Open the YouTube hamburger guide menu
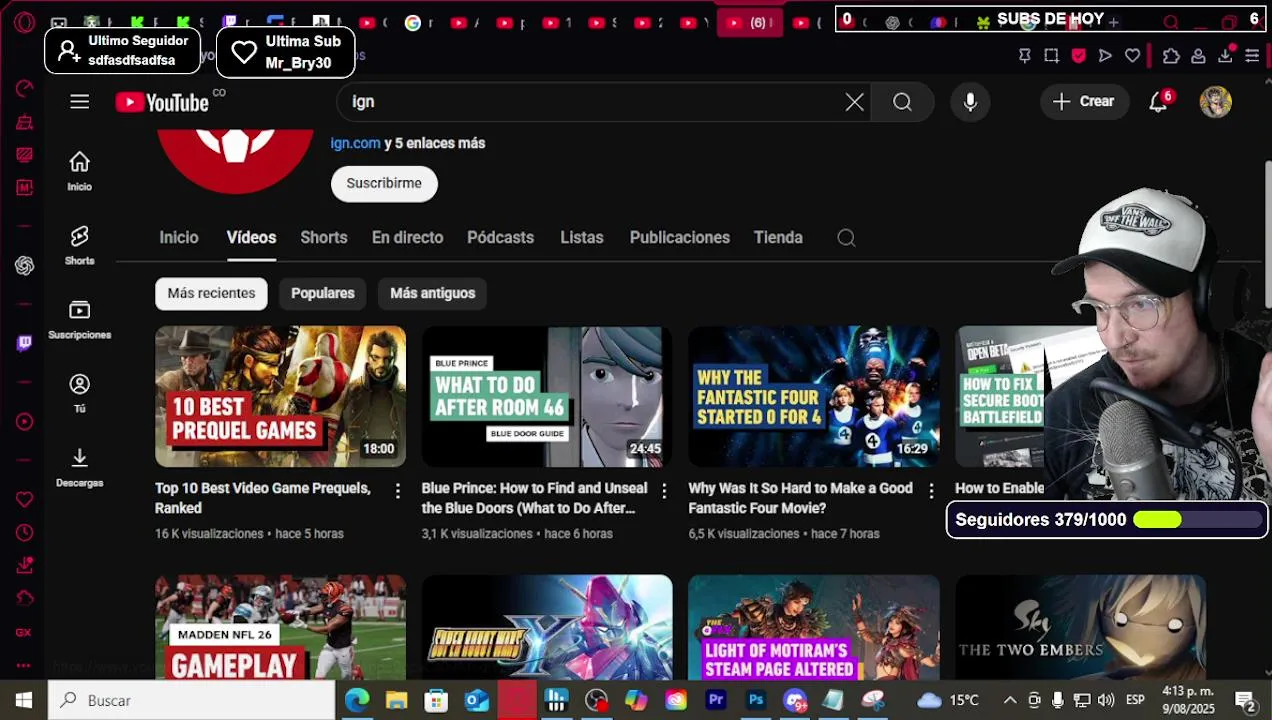The height and width of the screenshot is (720, 1272). [80, 102]
